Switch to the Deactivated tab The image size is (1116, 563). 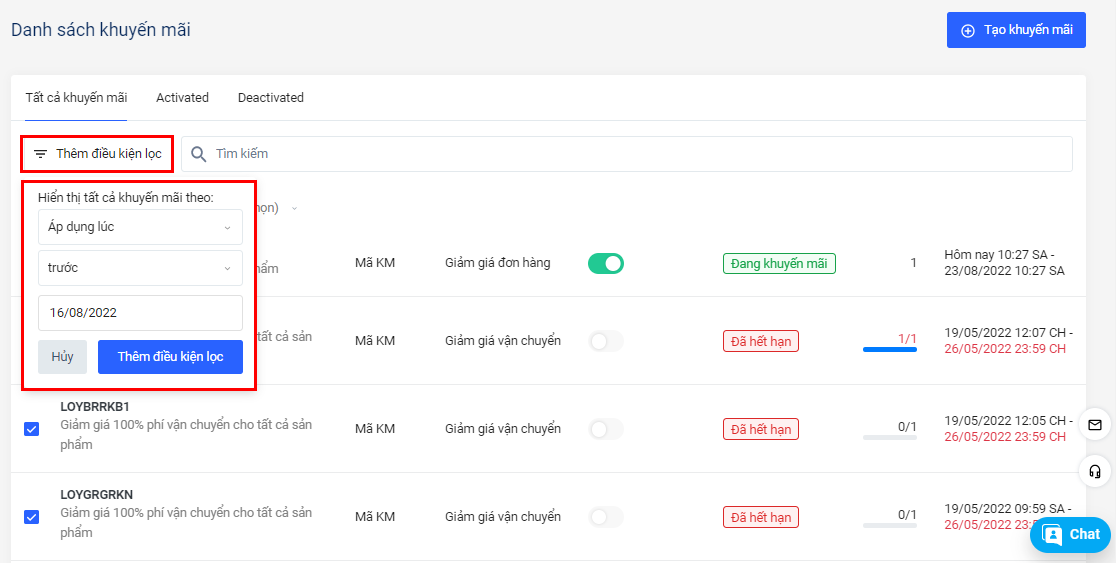(271, 98)
